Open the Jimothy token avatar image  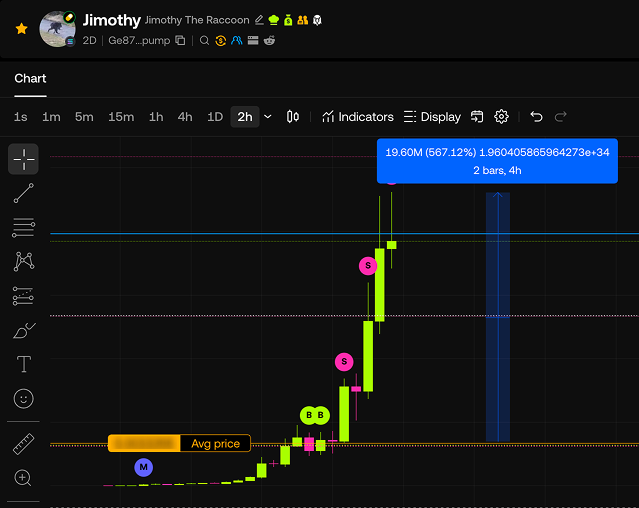tap(57, 29)
